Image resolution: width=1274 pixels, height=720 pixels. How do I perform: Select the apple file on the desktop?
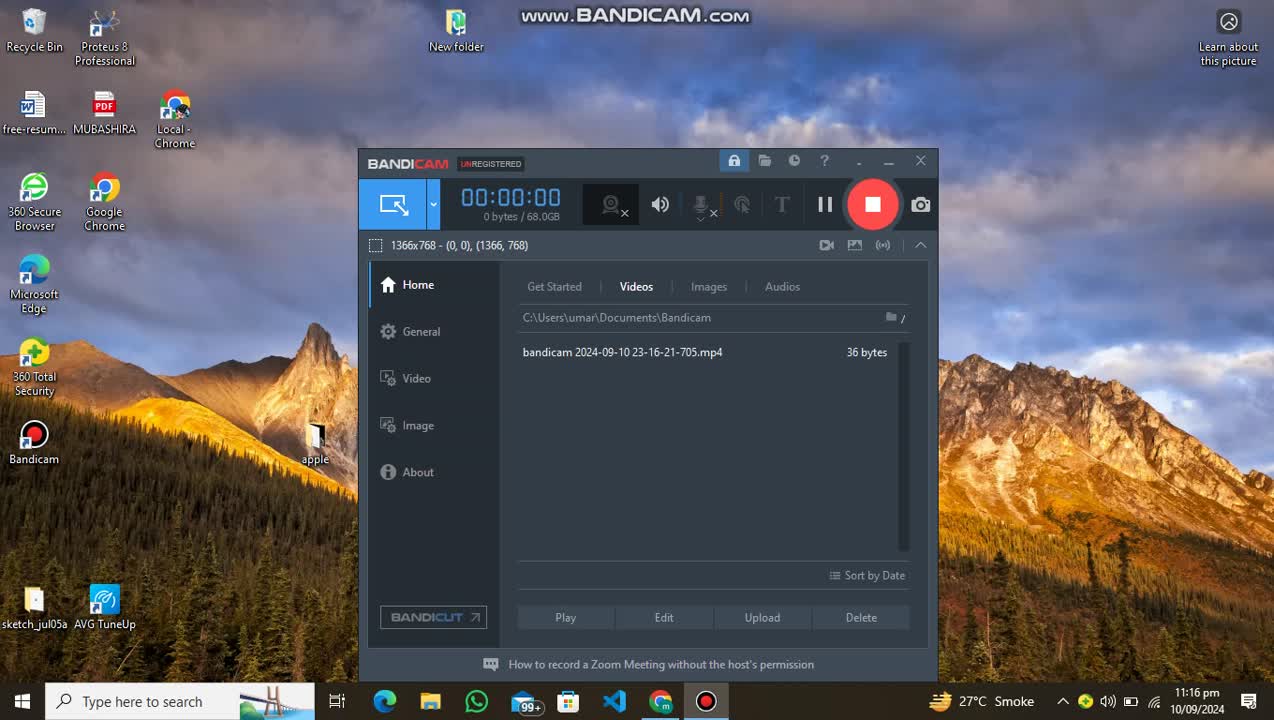tap(315, 444)
